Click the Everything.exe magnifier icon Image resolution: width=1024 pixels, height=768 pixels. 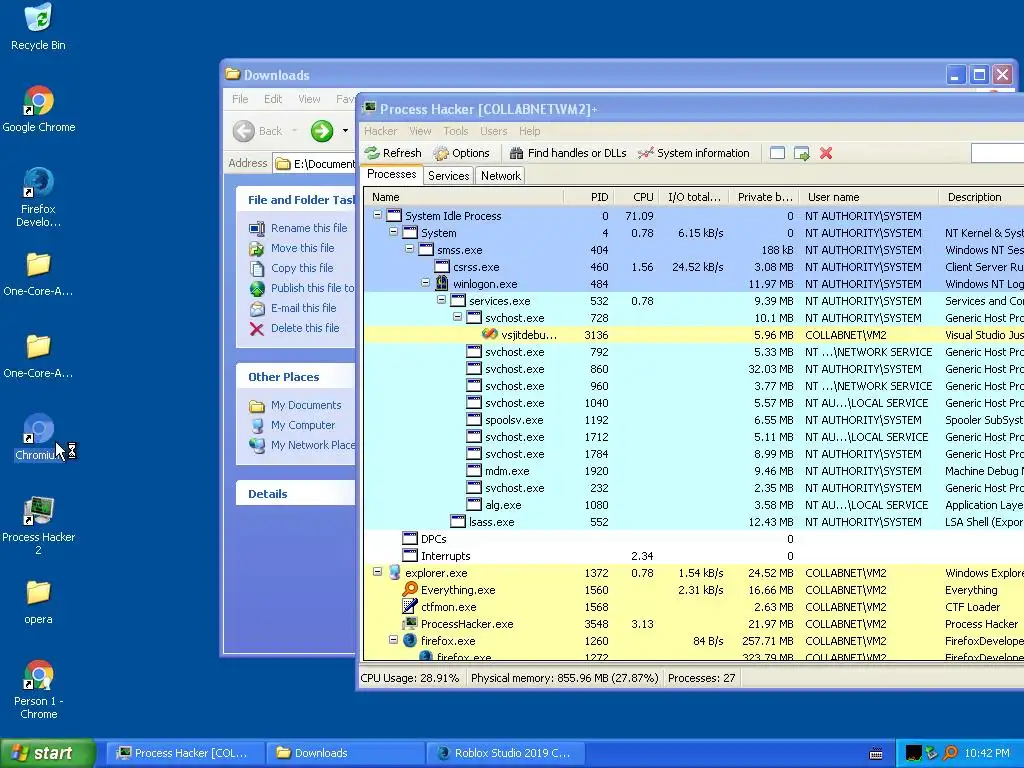[x=409, y=589]
